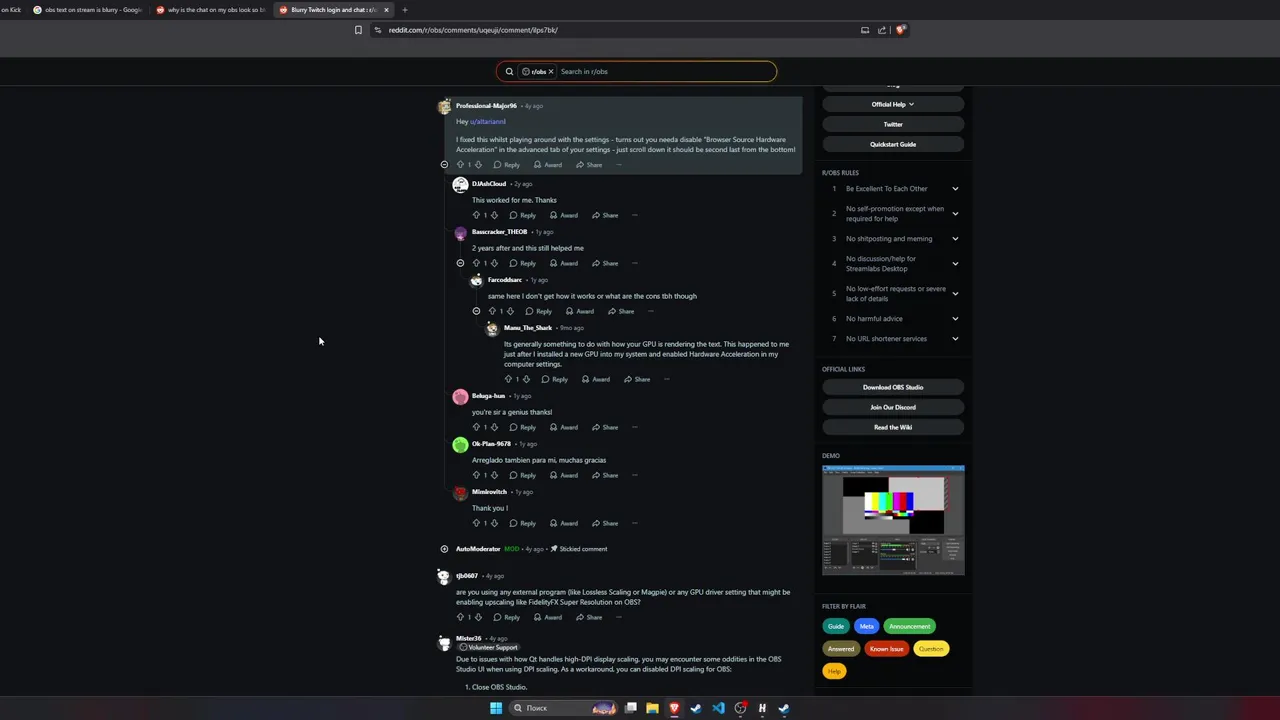Open OBS Studio from the taskbar
1280x720 pixels.
tap(740, 708)
